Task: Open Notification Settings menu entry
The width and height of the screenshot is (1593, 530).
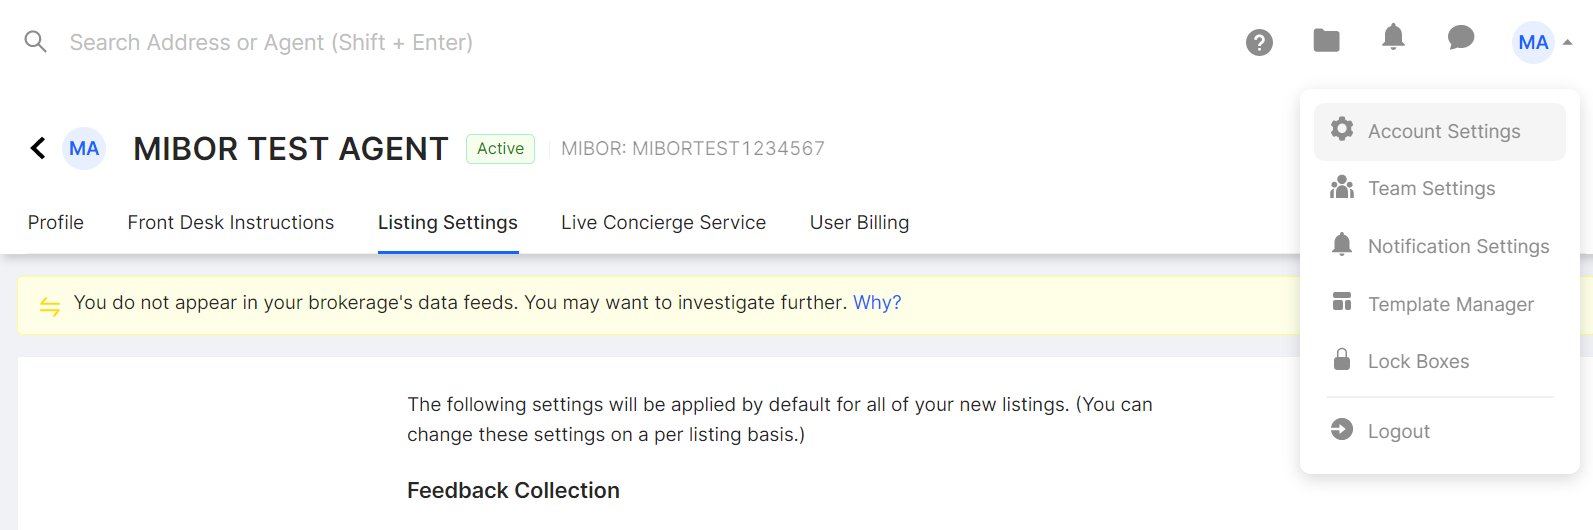Action: coord(1458,246)
